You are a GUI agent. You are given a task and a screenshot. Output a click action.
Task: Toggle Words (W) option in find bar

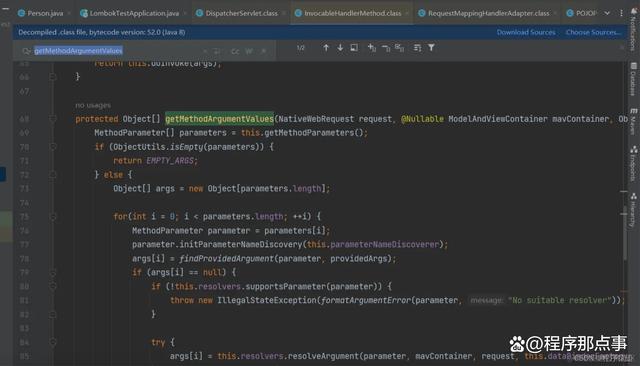tap(249, 51)
